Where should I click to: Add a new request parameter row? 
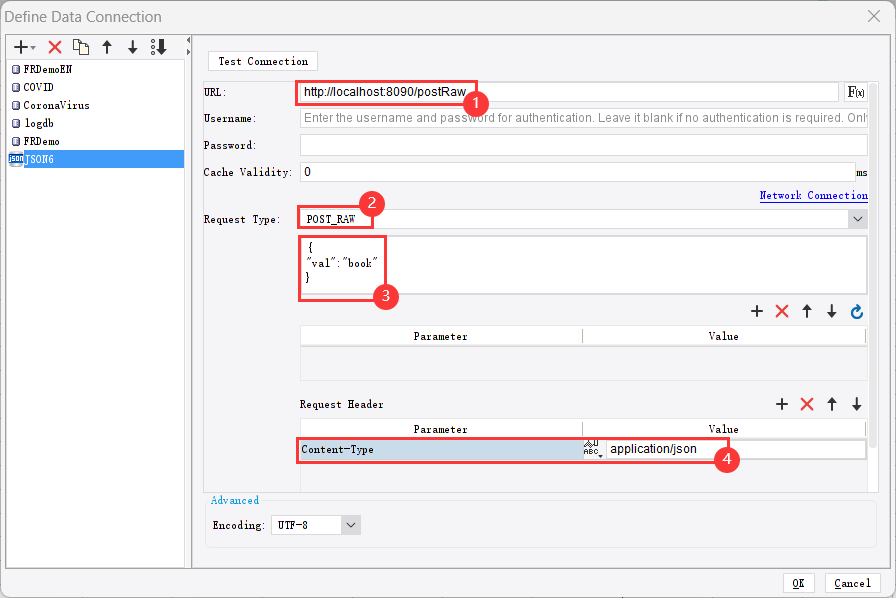pos(757,311)
